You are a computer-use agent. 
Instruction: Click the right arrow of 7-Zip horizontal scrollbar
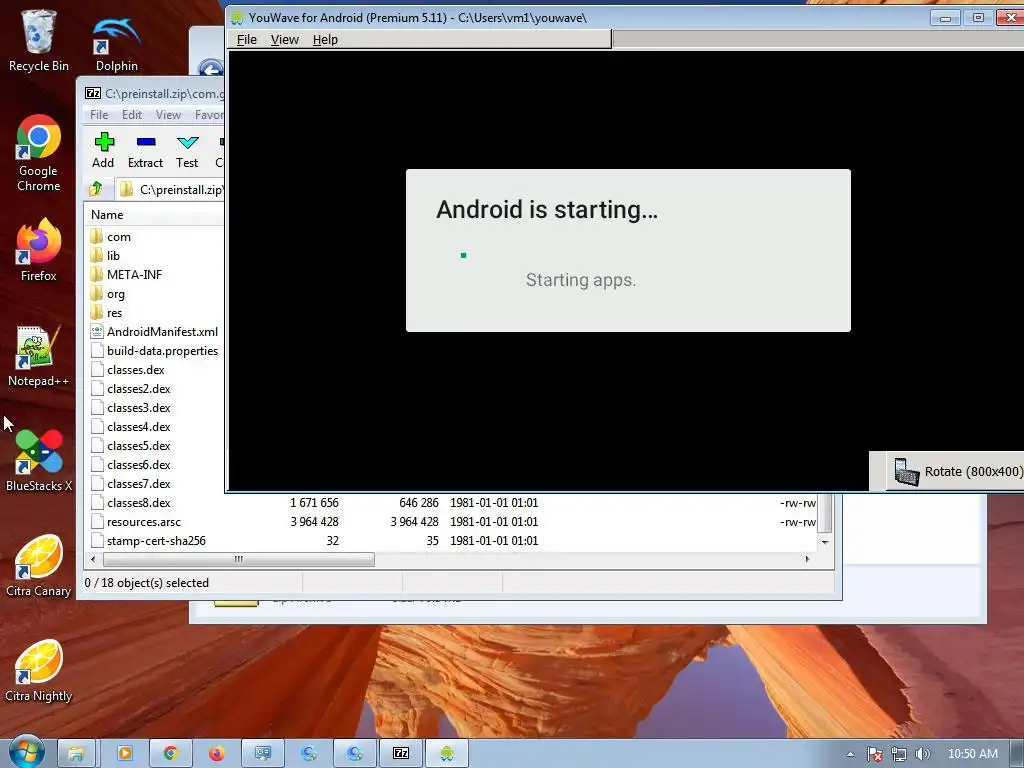pos(808,559)
